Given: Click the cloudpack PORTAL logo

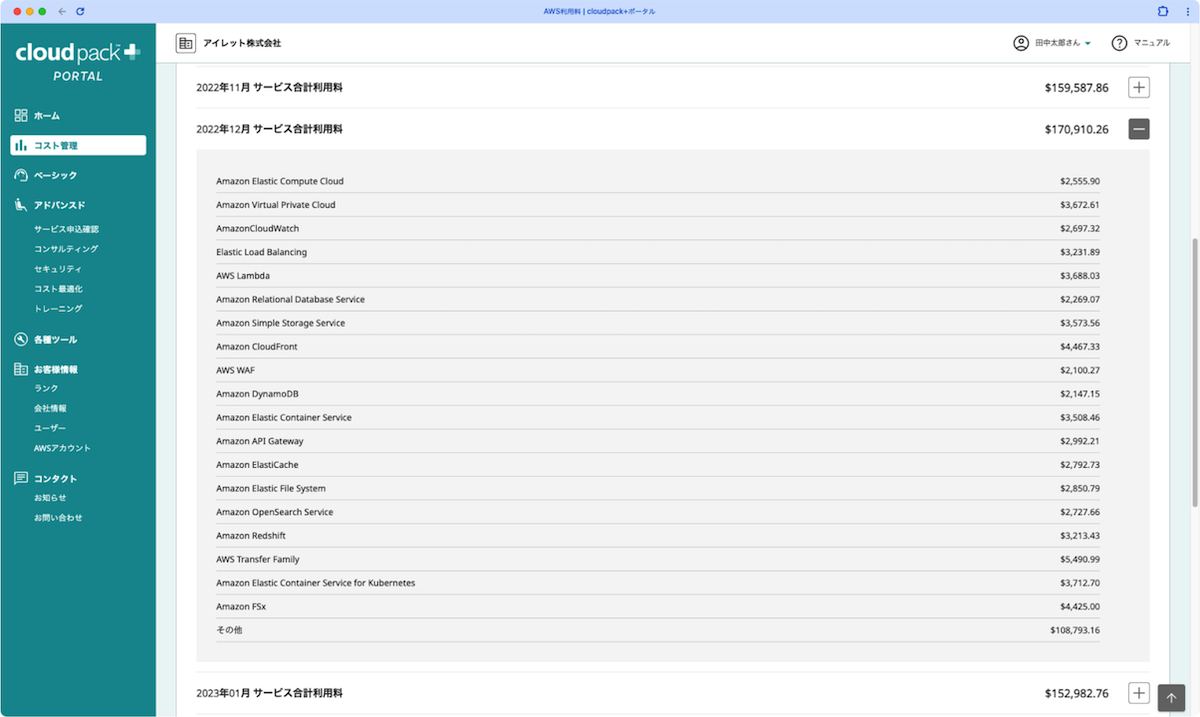Looking at the screenshot, I should point(78,62).
